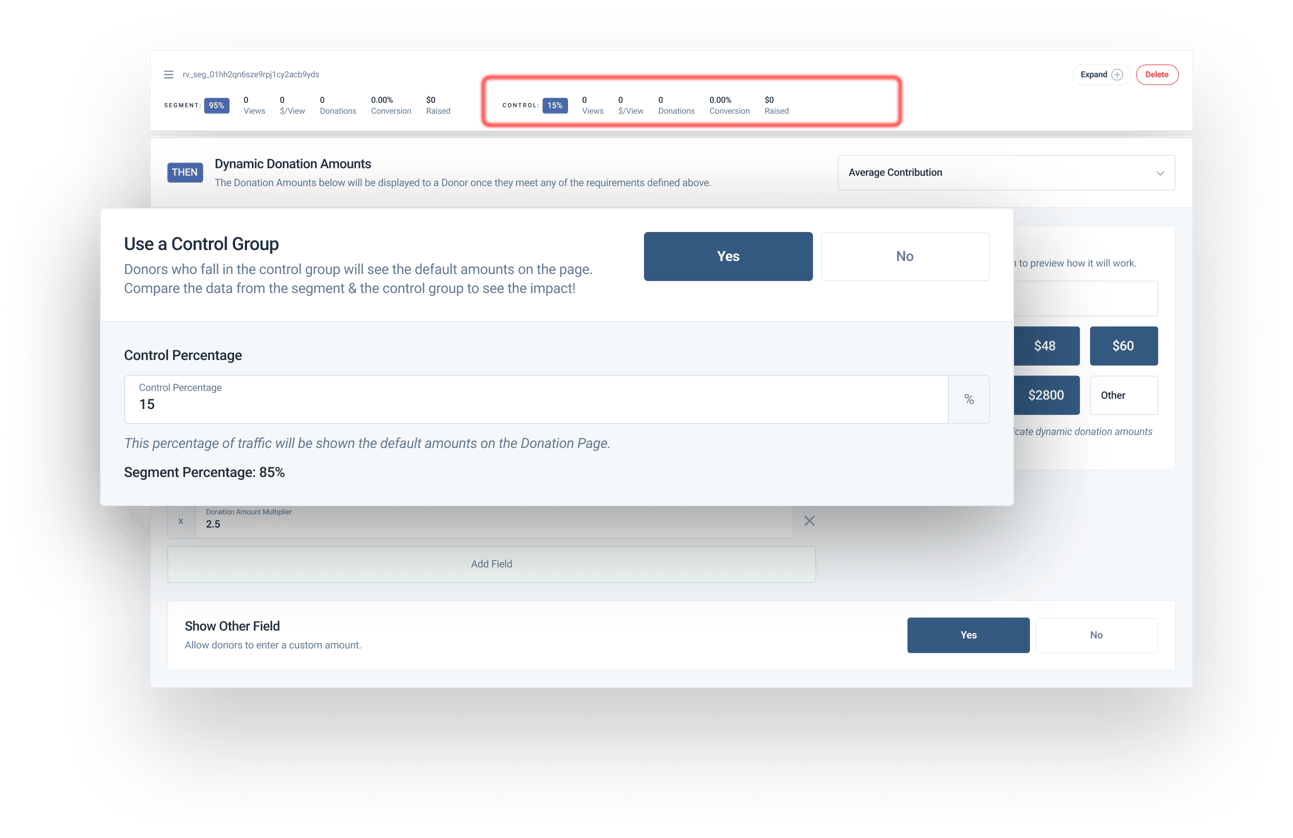Click the Dynamic Donation Amounts heading

coord(293,164)
